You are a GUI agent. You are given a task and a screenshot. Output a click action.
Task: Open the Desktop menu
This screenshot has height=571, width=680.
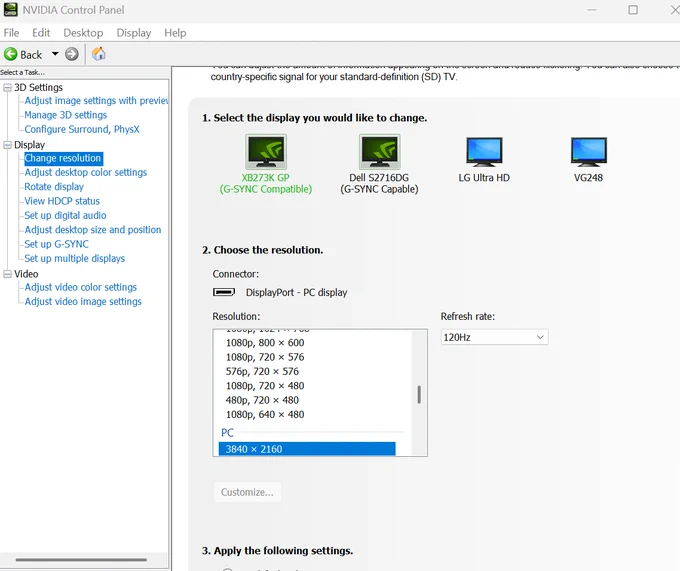83,33
